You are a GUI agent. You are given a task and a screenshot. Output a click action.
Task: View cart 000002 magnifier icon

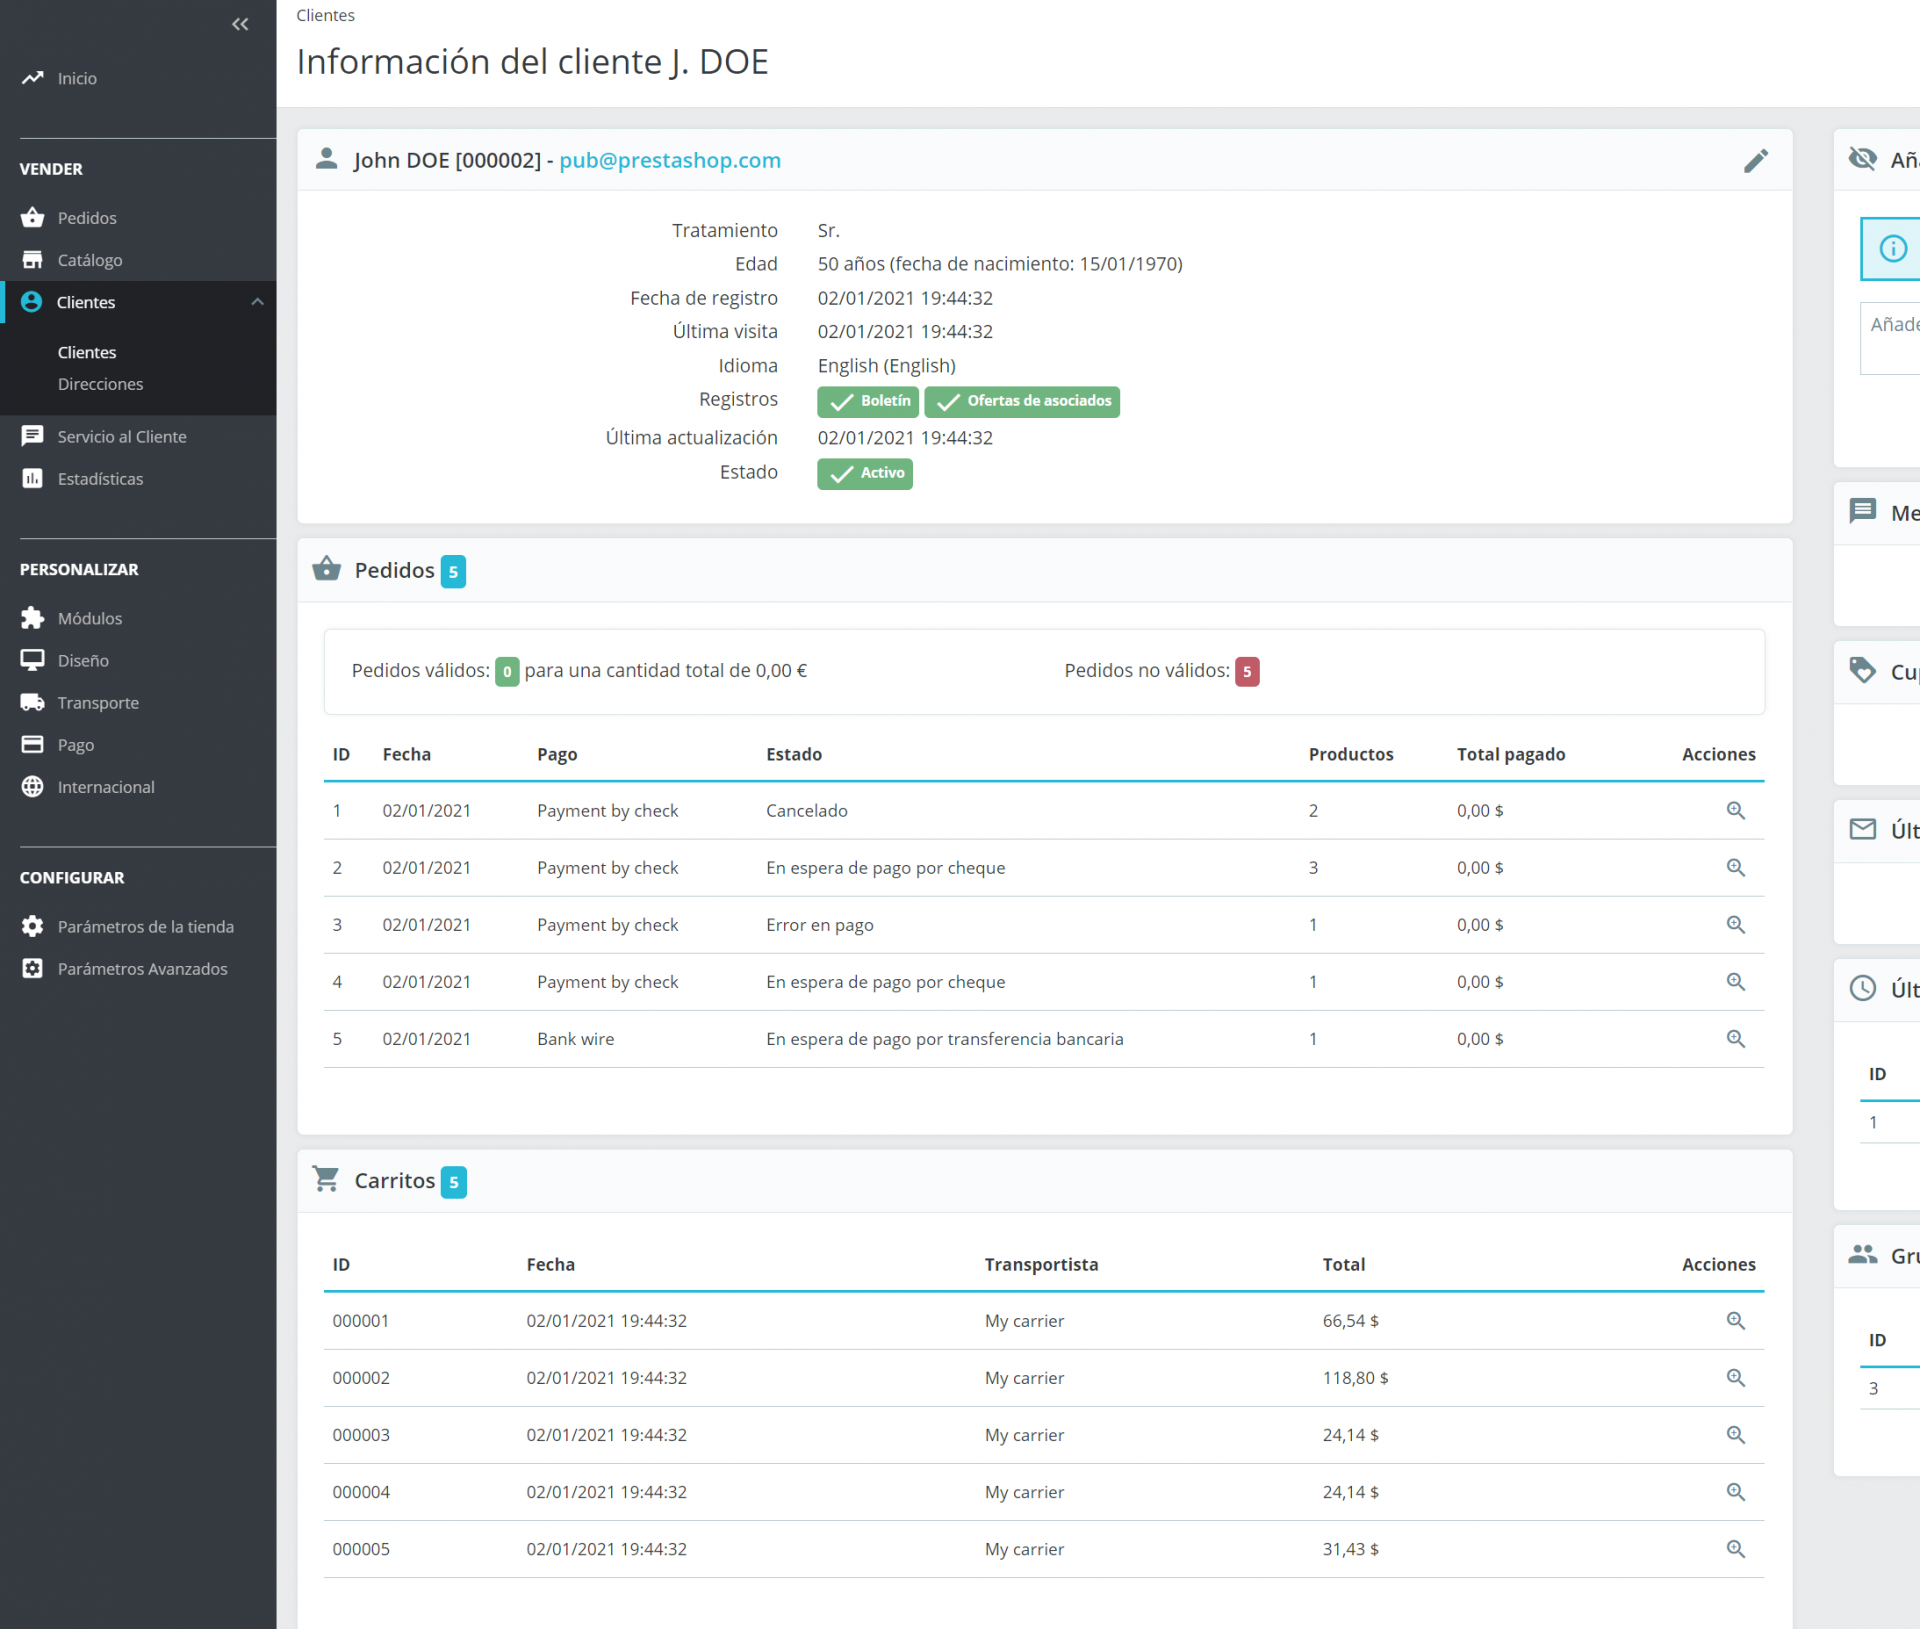point(1735,1377)
